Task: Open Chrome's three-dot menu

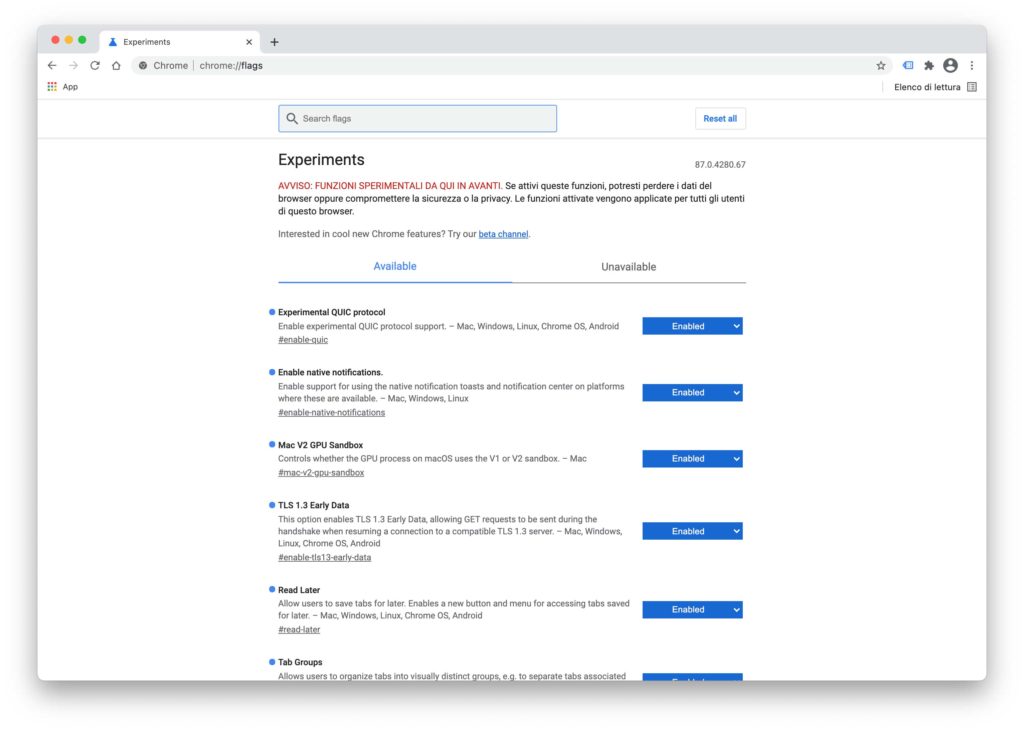Action: [972, 65]
